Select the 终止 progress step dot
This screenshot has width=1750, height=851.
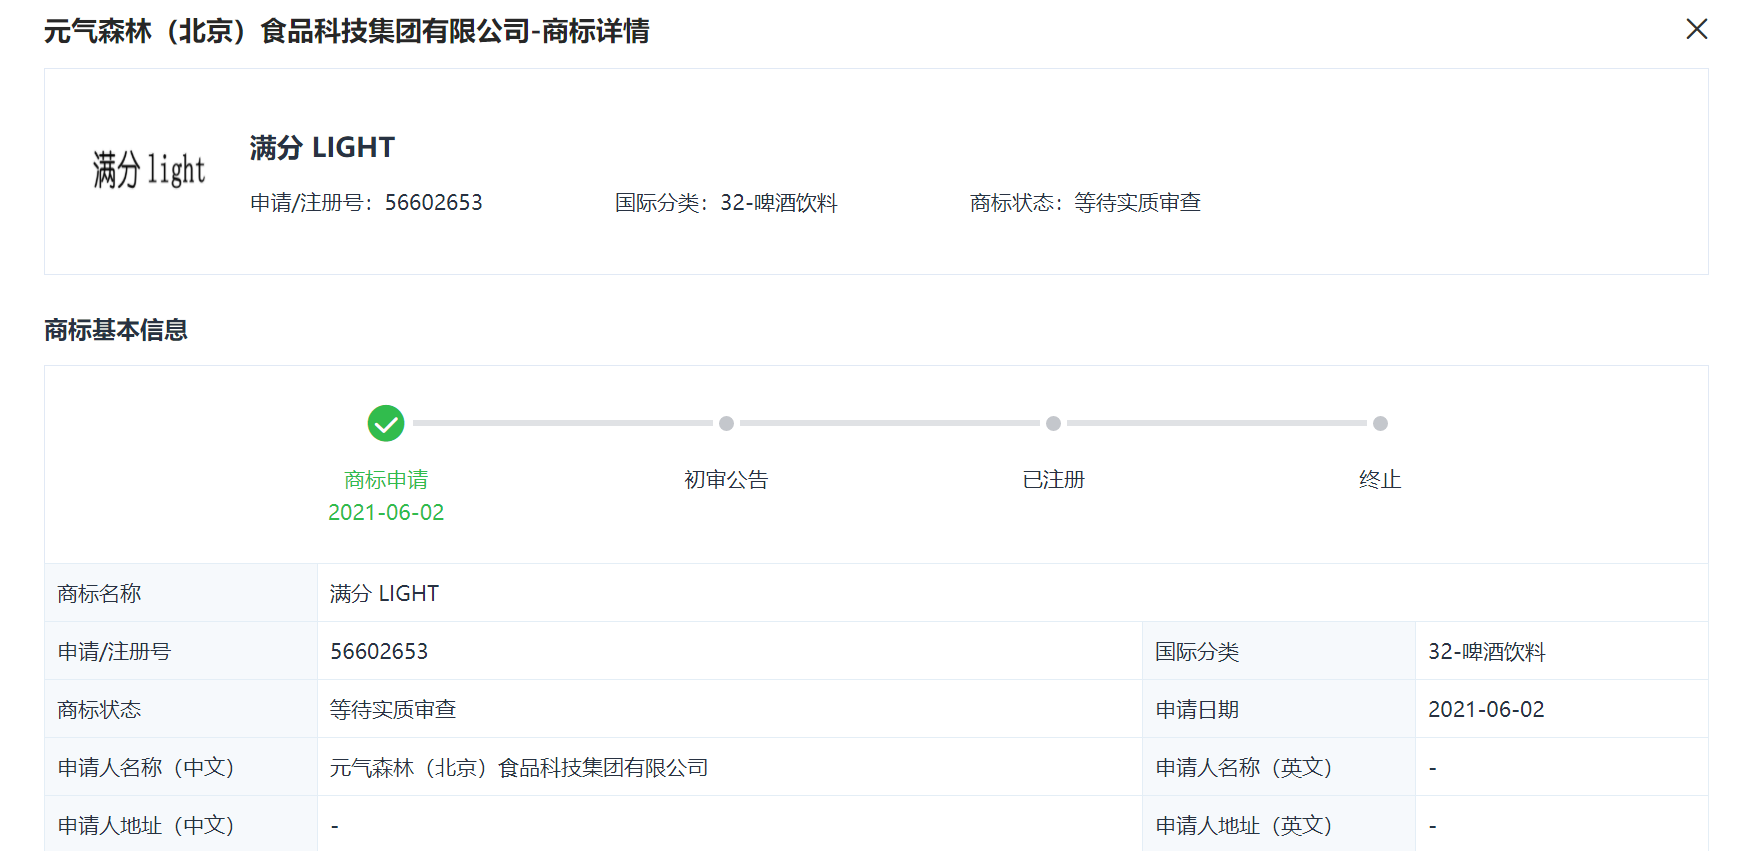tap(1380, 423)
